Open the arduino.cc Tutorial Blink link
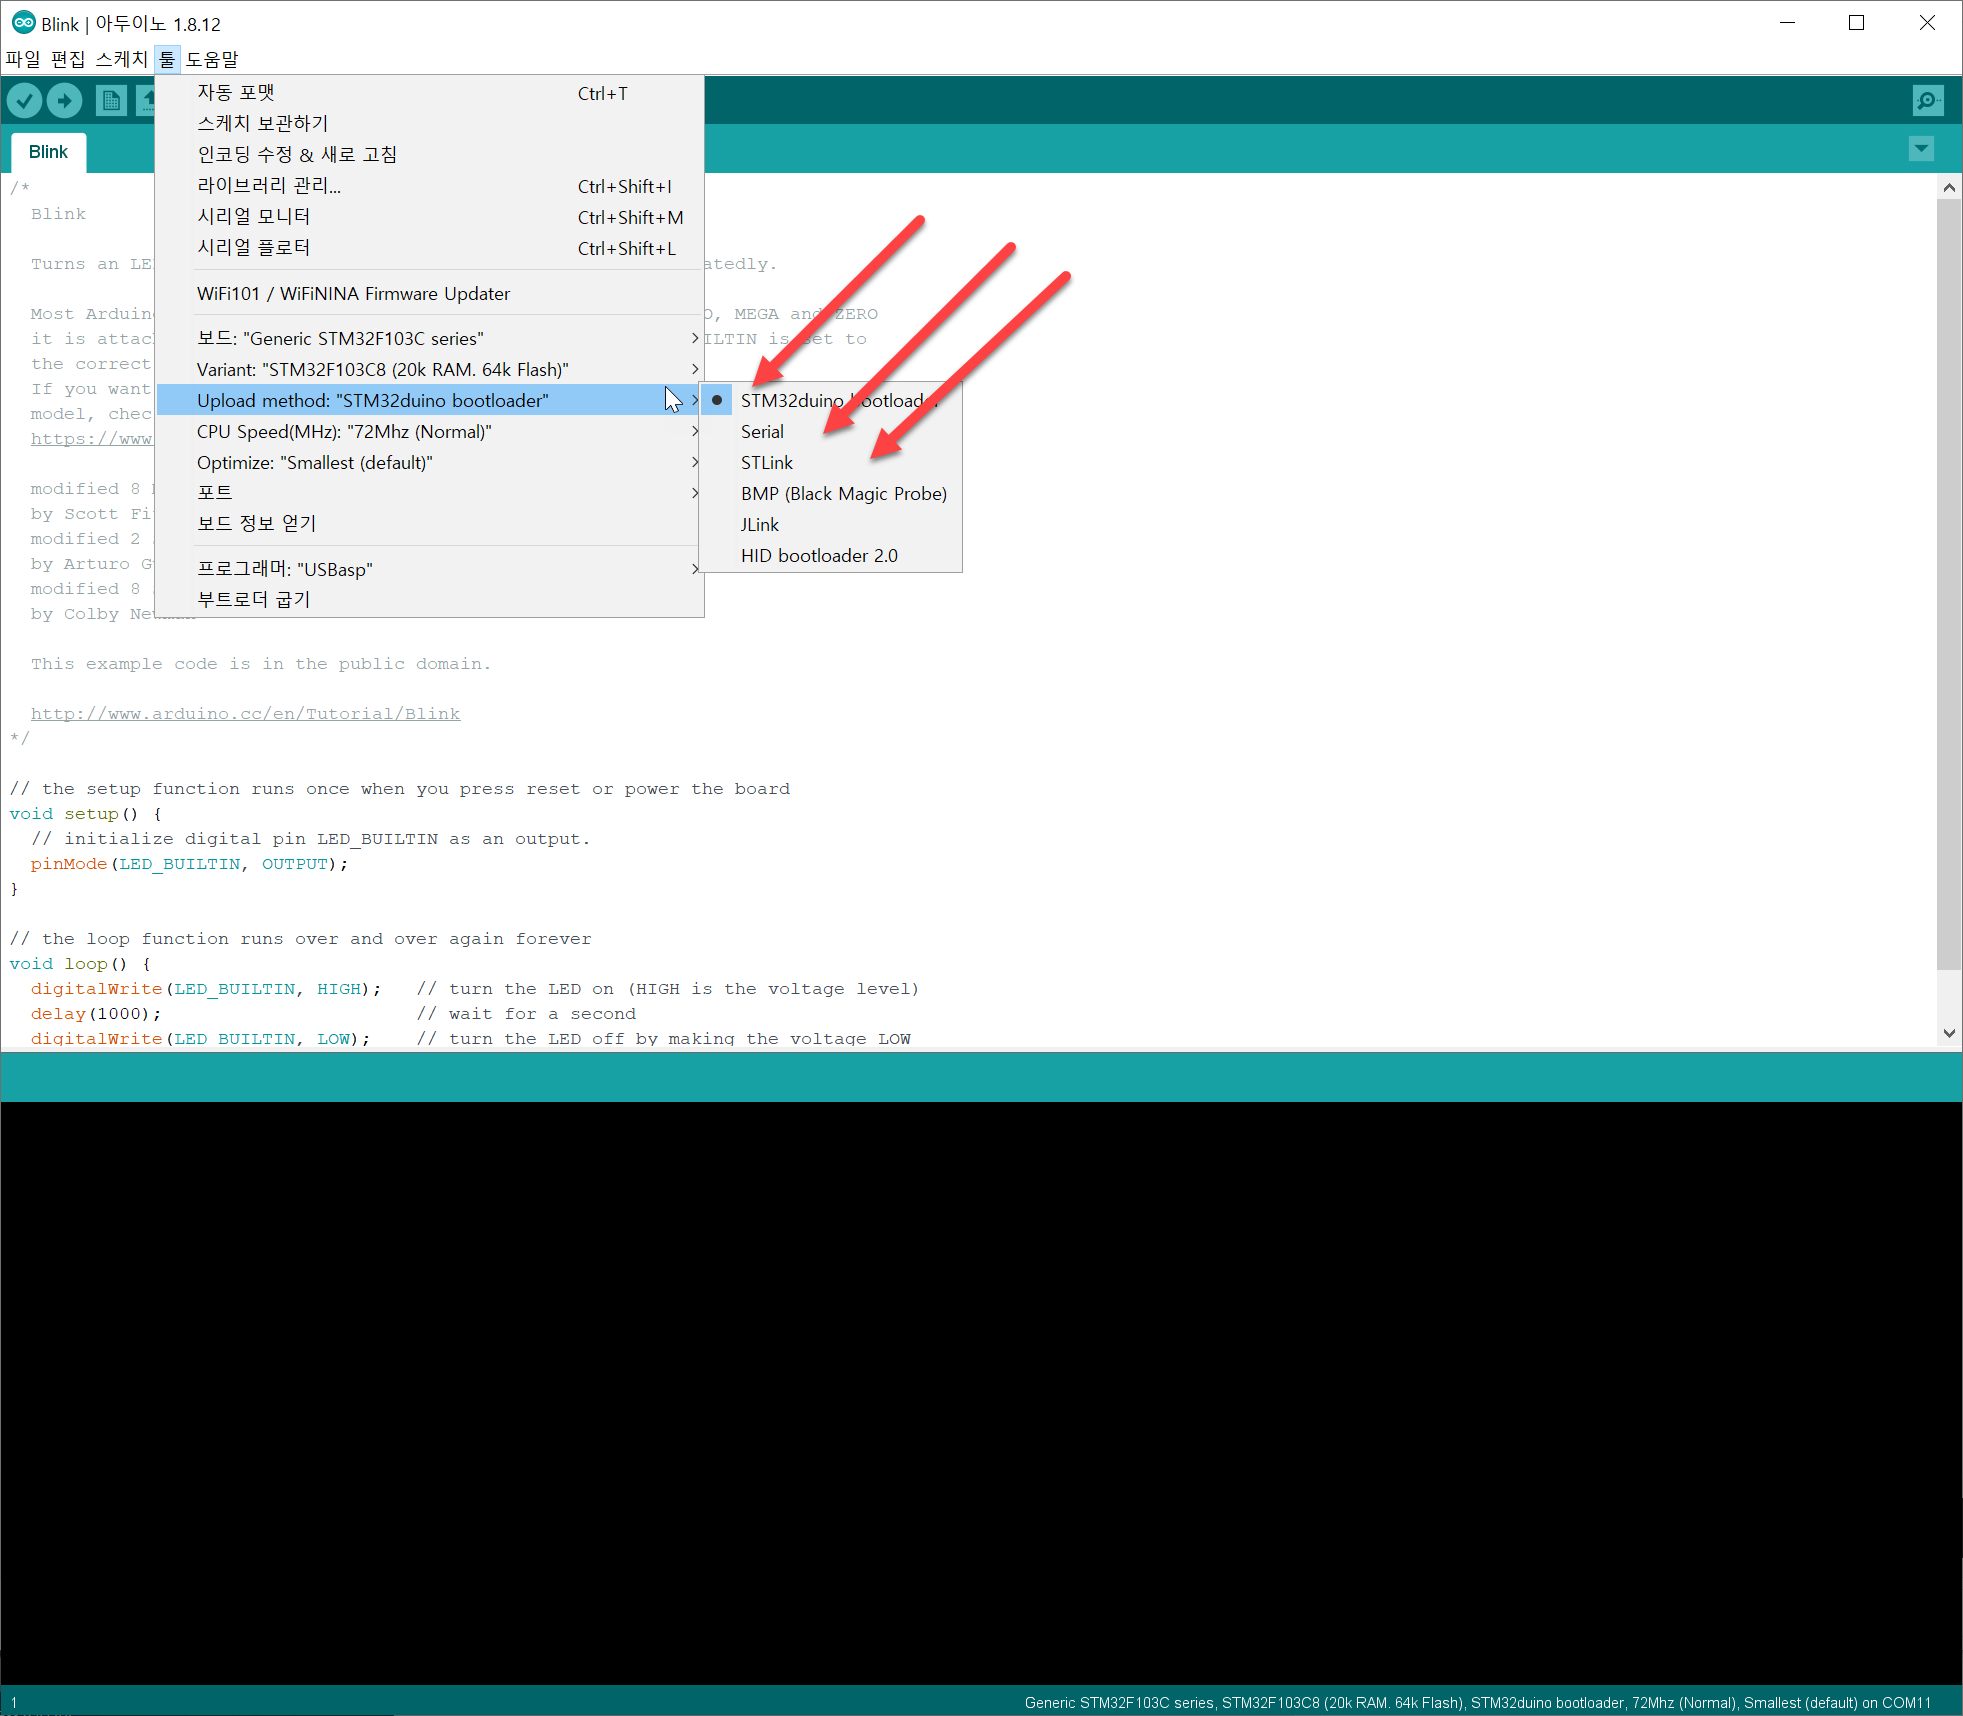The height and width of the screenshot is (1716, 1963). coord(245,714)
